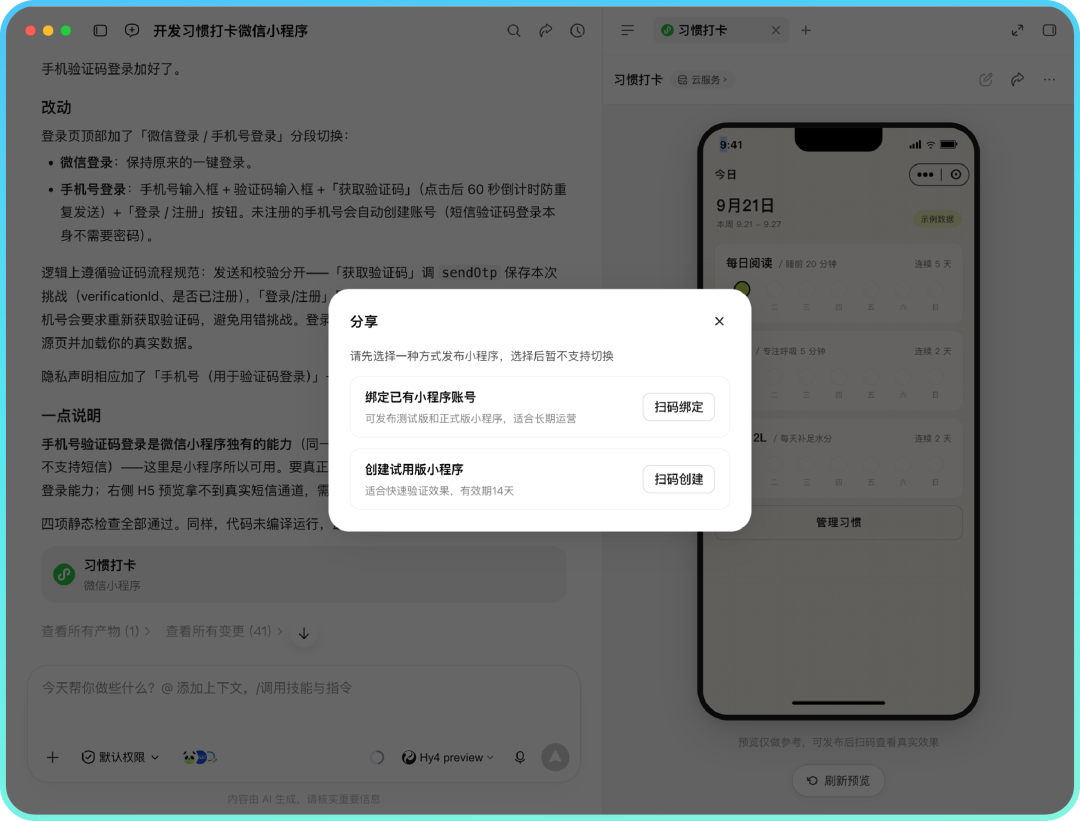Click the 创建试用版小程序 option title
This screenshot has width=1080, height=821.
[x=414, y=469]
